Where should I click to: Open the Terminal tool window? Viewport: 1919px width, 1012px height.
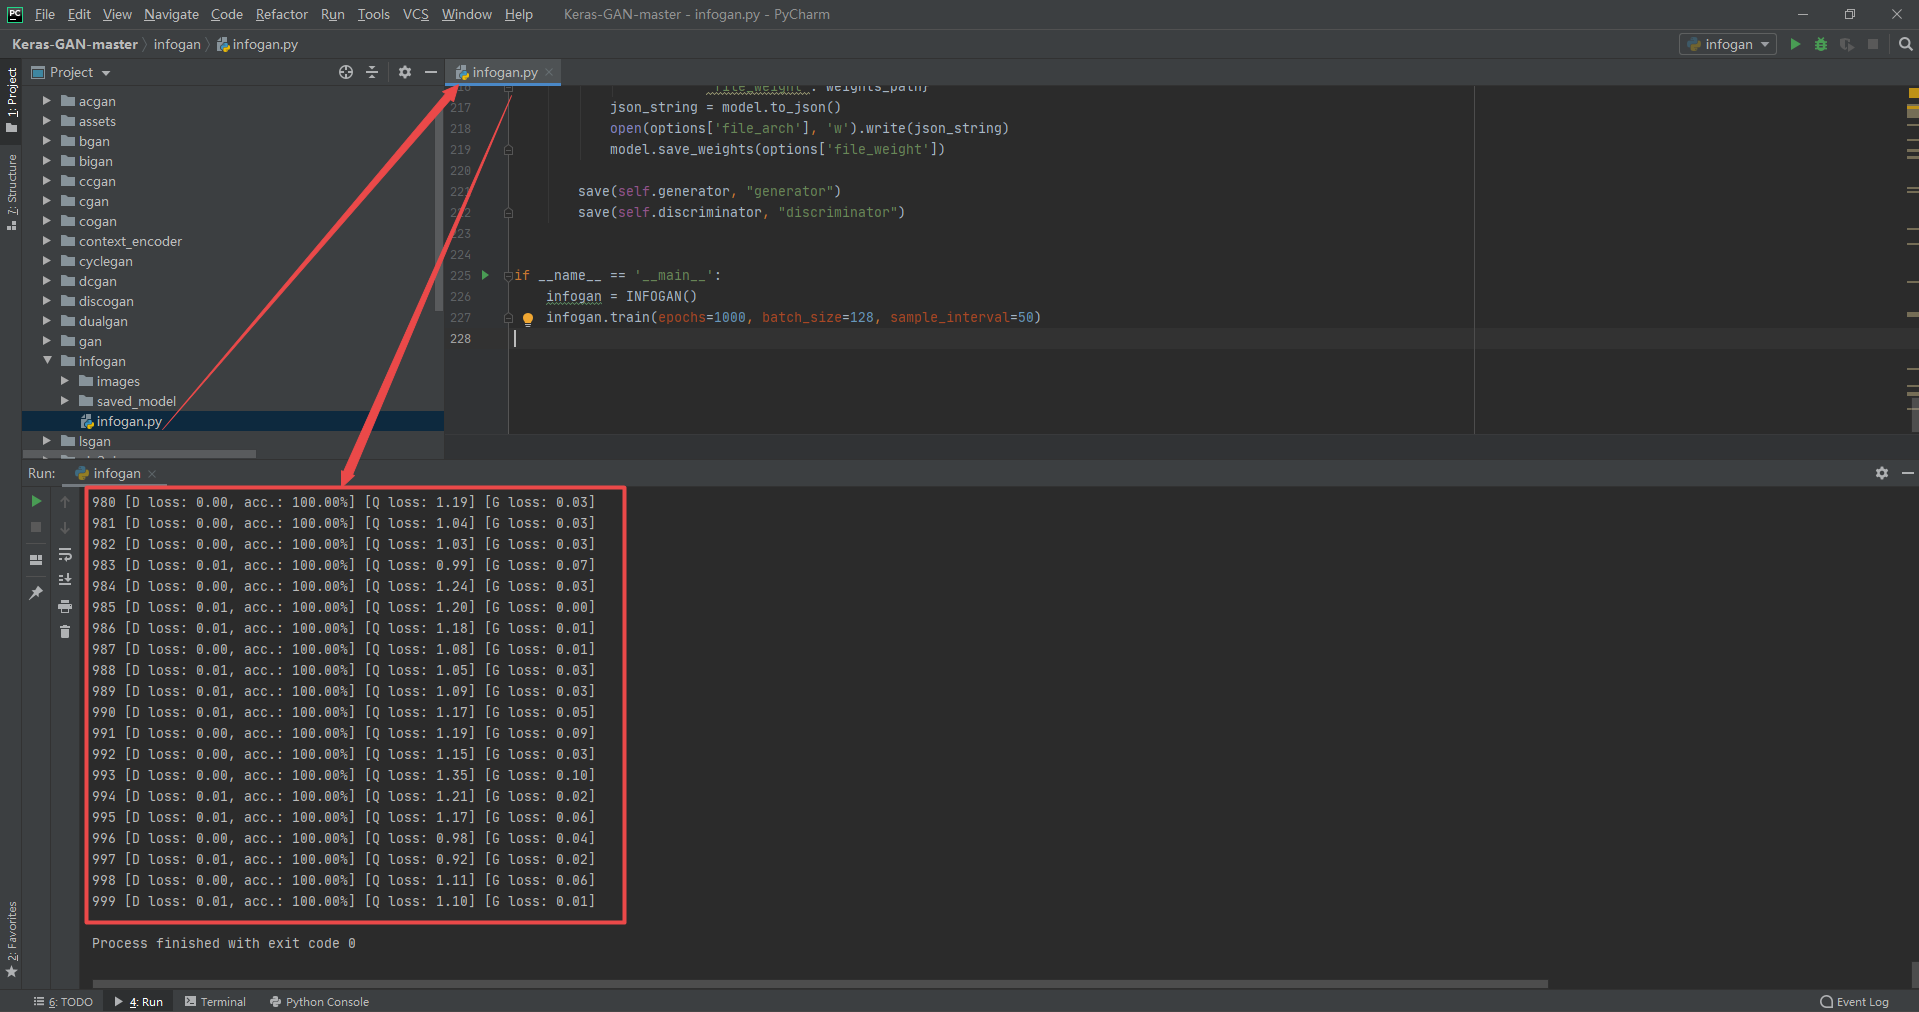(215, 1002)
